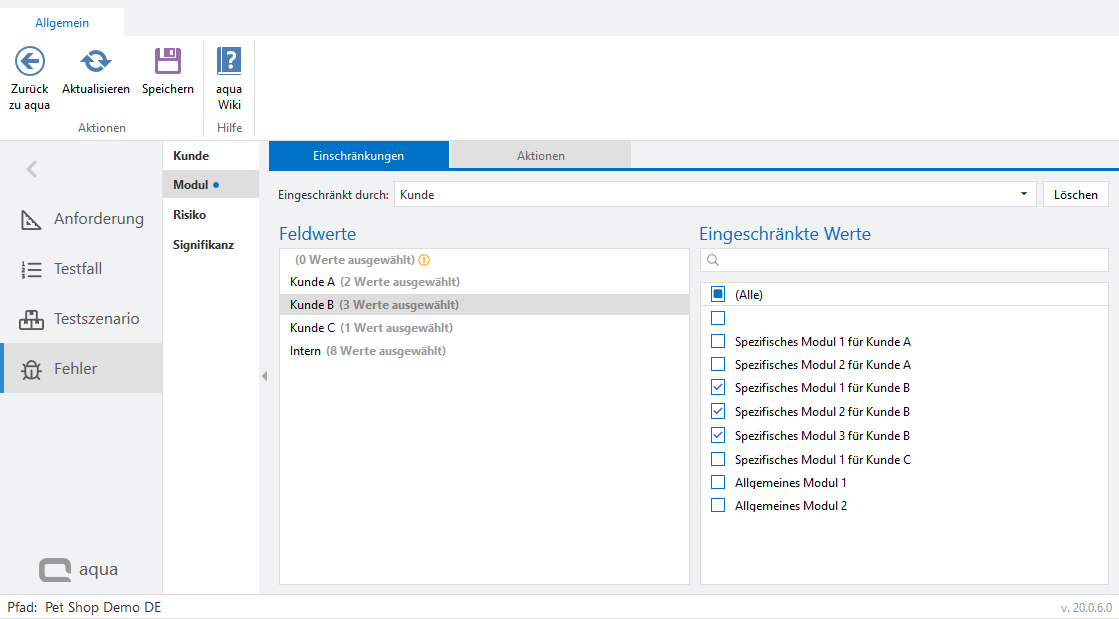The image size is (1119, 619).
Task: Open the Allgemein ribbon tab
Action: click(62, 22)
